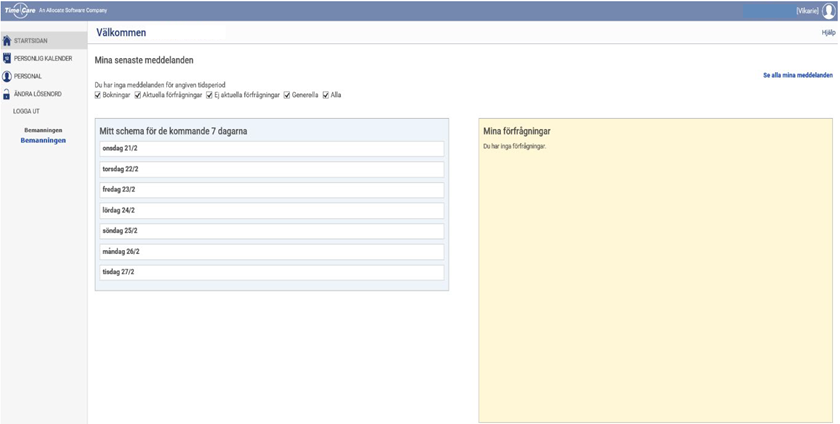Screen dimensions: 840x424
Task: Click the Personal person icon in sidebar
Action: coord(7,76)
